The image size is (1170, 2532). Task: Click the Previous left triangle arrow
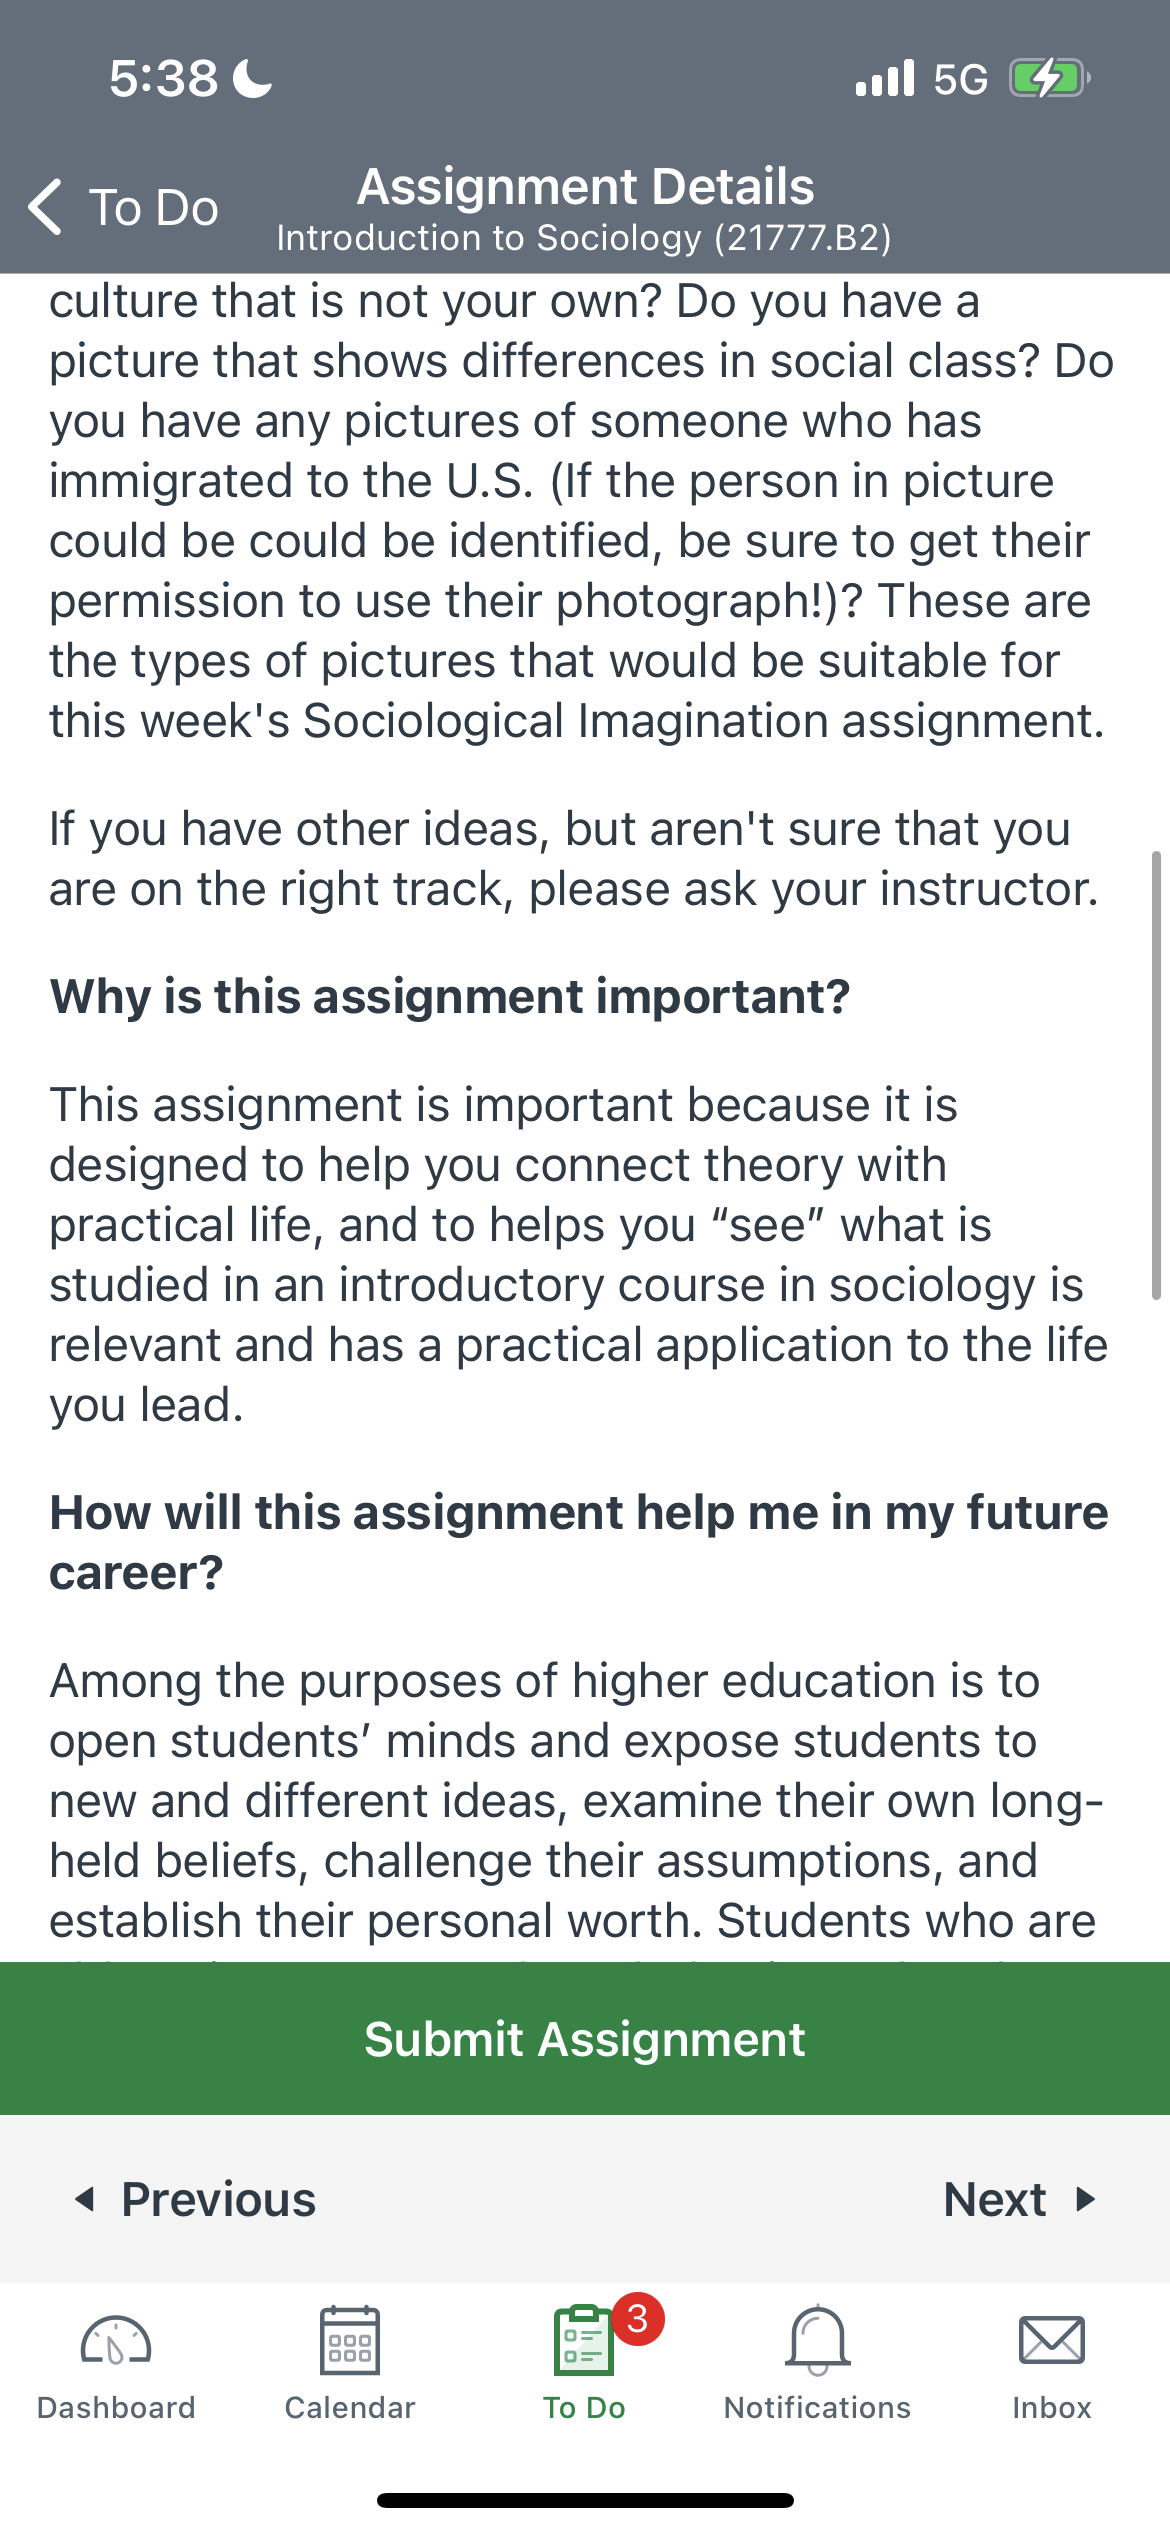pos(86,2199)
